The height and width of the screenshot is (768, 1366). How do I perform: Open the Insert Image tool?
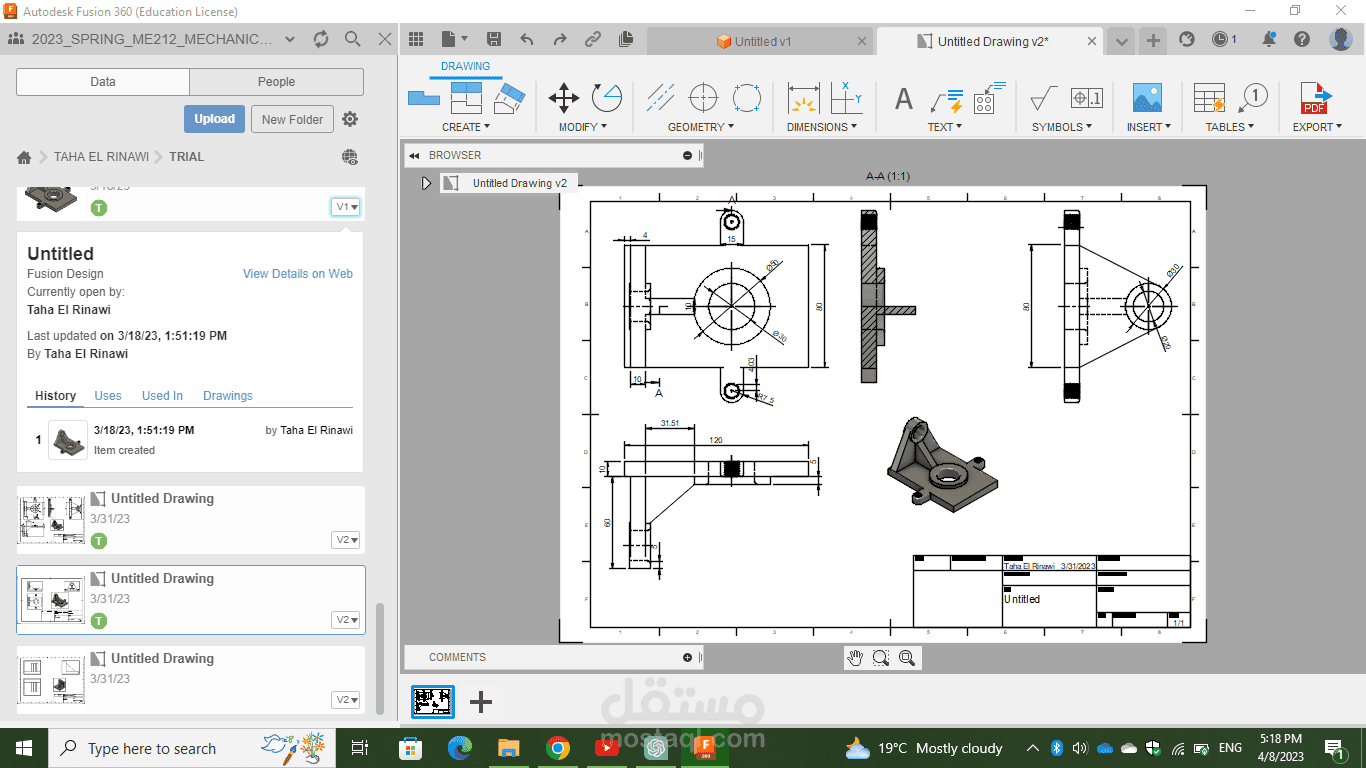[1147, 98]
